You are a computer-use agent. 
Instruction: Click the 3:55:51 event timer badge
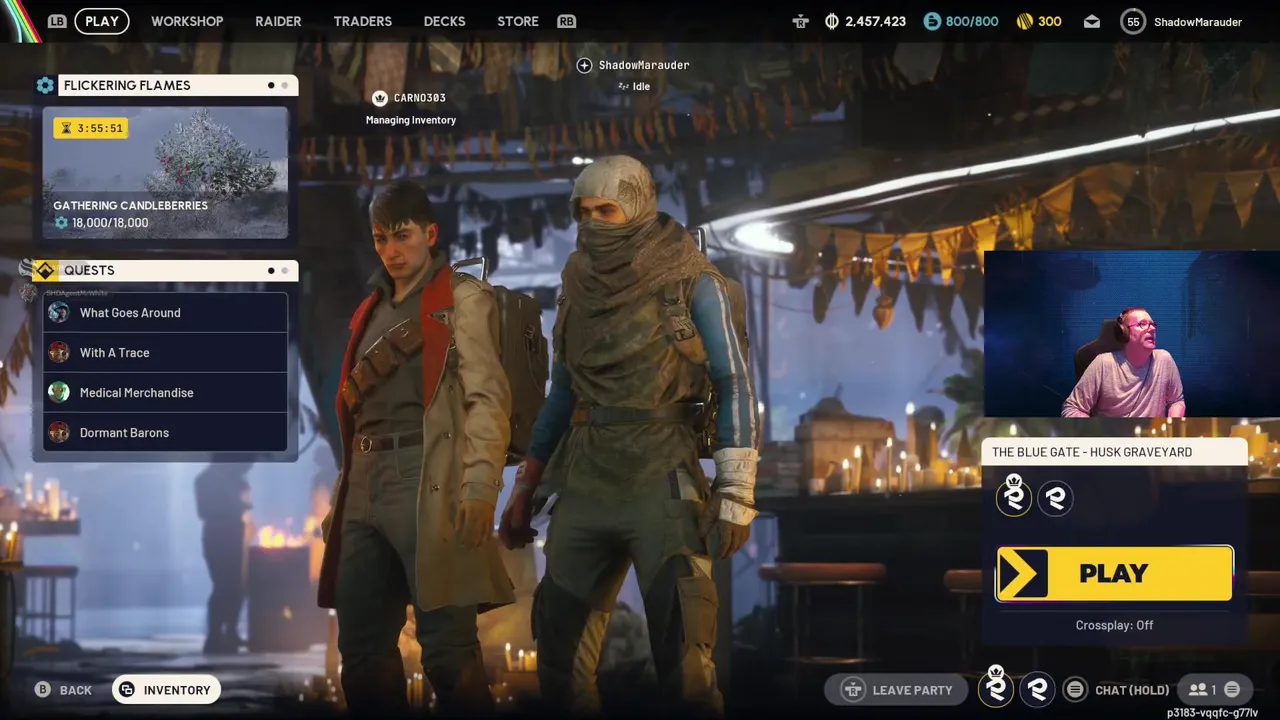tap(91, 128)
